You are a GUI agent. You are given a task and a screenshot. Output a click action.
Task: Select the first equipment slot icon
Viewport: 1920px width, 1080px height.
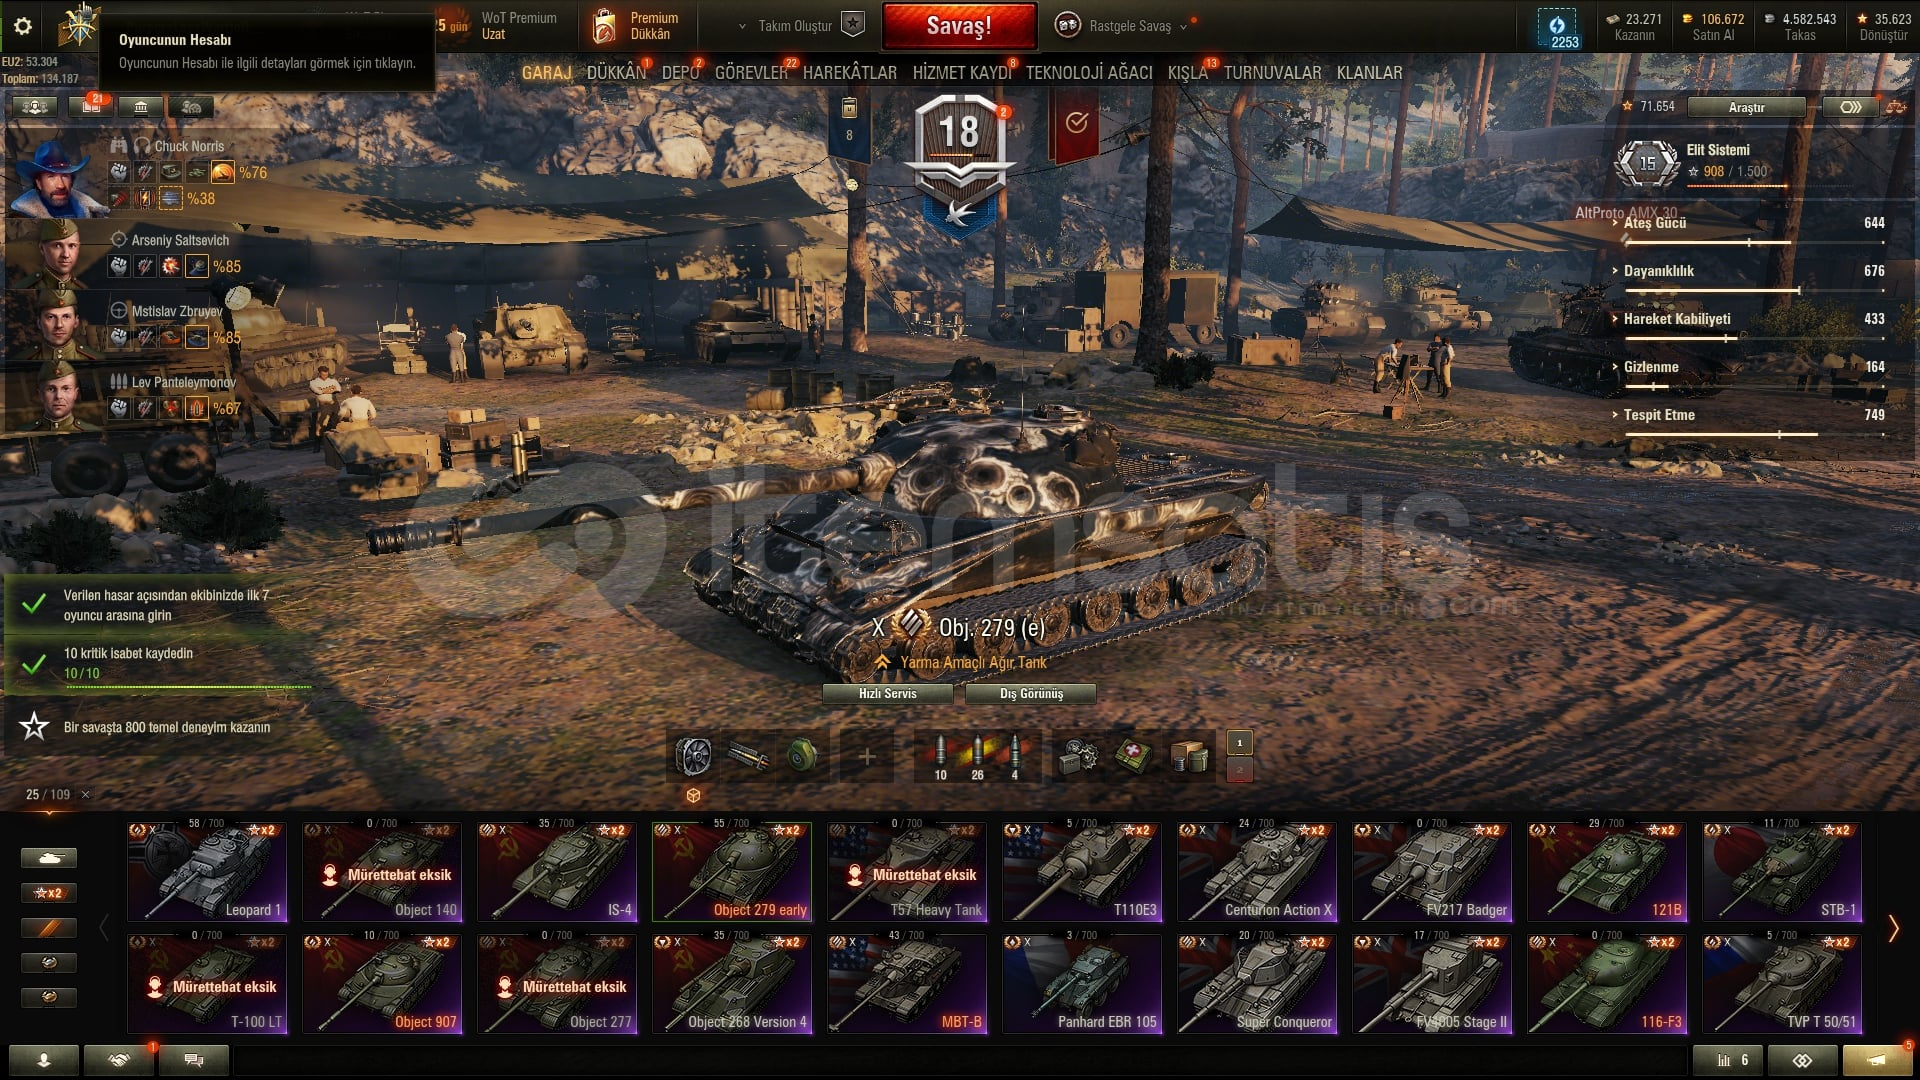(x=693, y=757)
